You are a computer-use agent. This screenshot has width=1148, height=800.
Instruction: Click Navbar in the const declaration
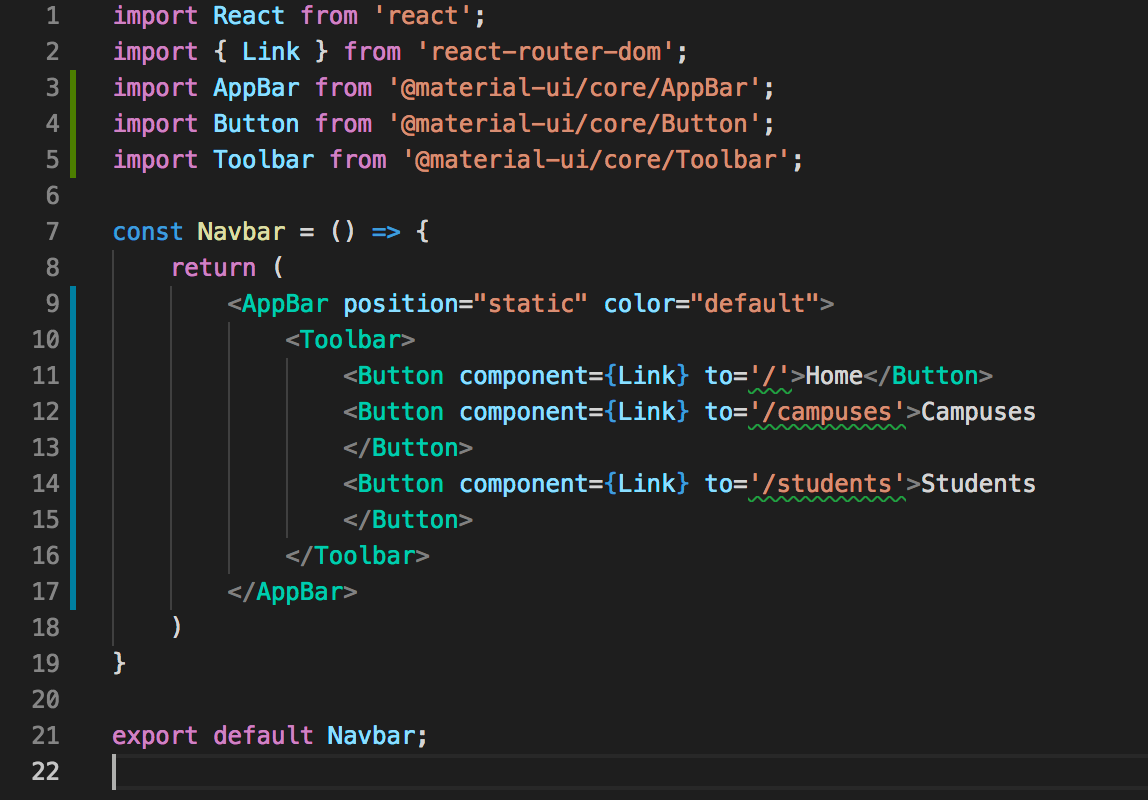(x=242, y=231)
